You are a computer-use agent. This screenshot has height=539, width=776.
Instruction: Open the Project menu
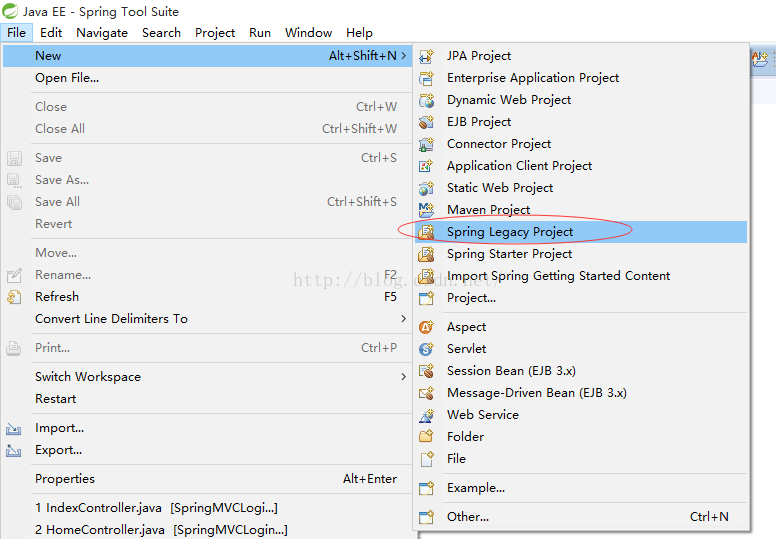pos(215,33)
